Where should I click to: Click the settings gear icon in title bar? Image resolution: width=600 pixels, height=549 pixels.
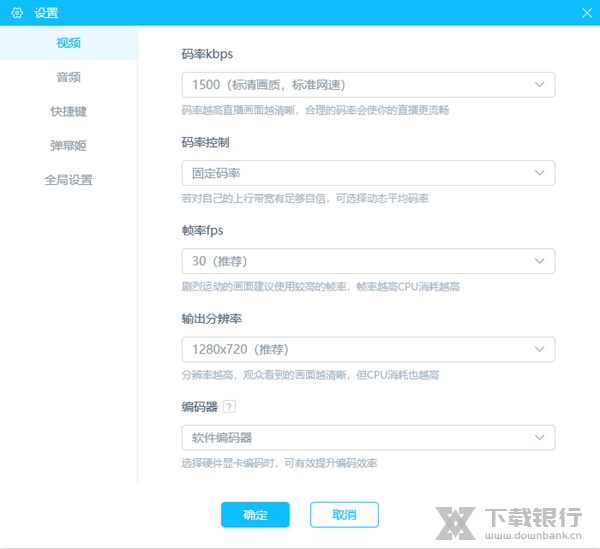pos(16,13)
